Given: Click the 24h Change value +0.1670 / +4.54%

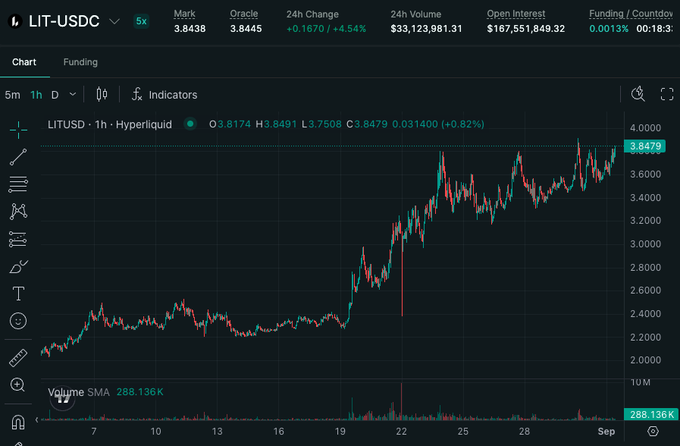Looking at the screenshot, I should 326,29.
